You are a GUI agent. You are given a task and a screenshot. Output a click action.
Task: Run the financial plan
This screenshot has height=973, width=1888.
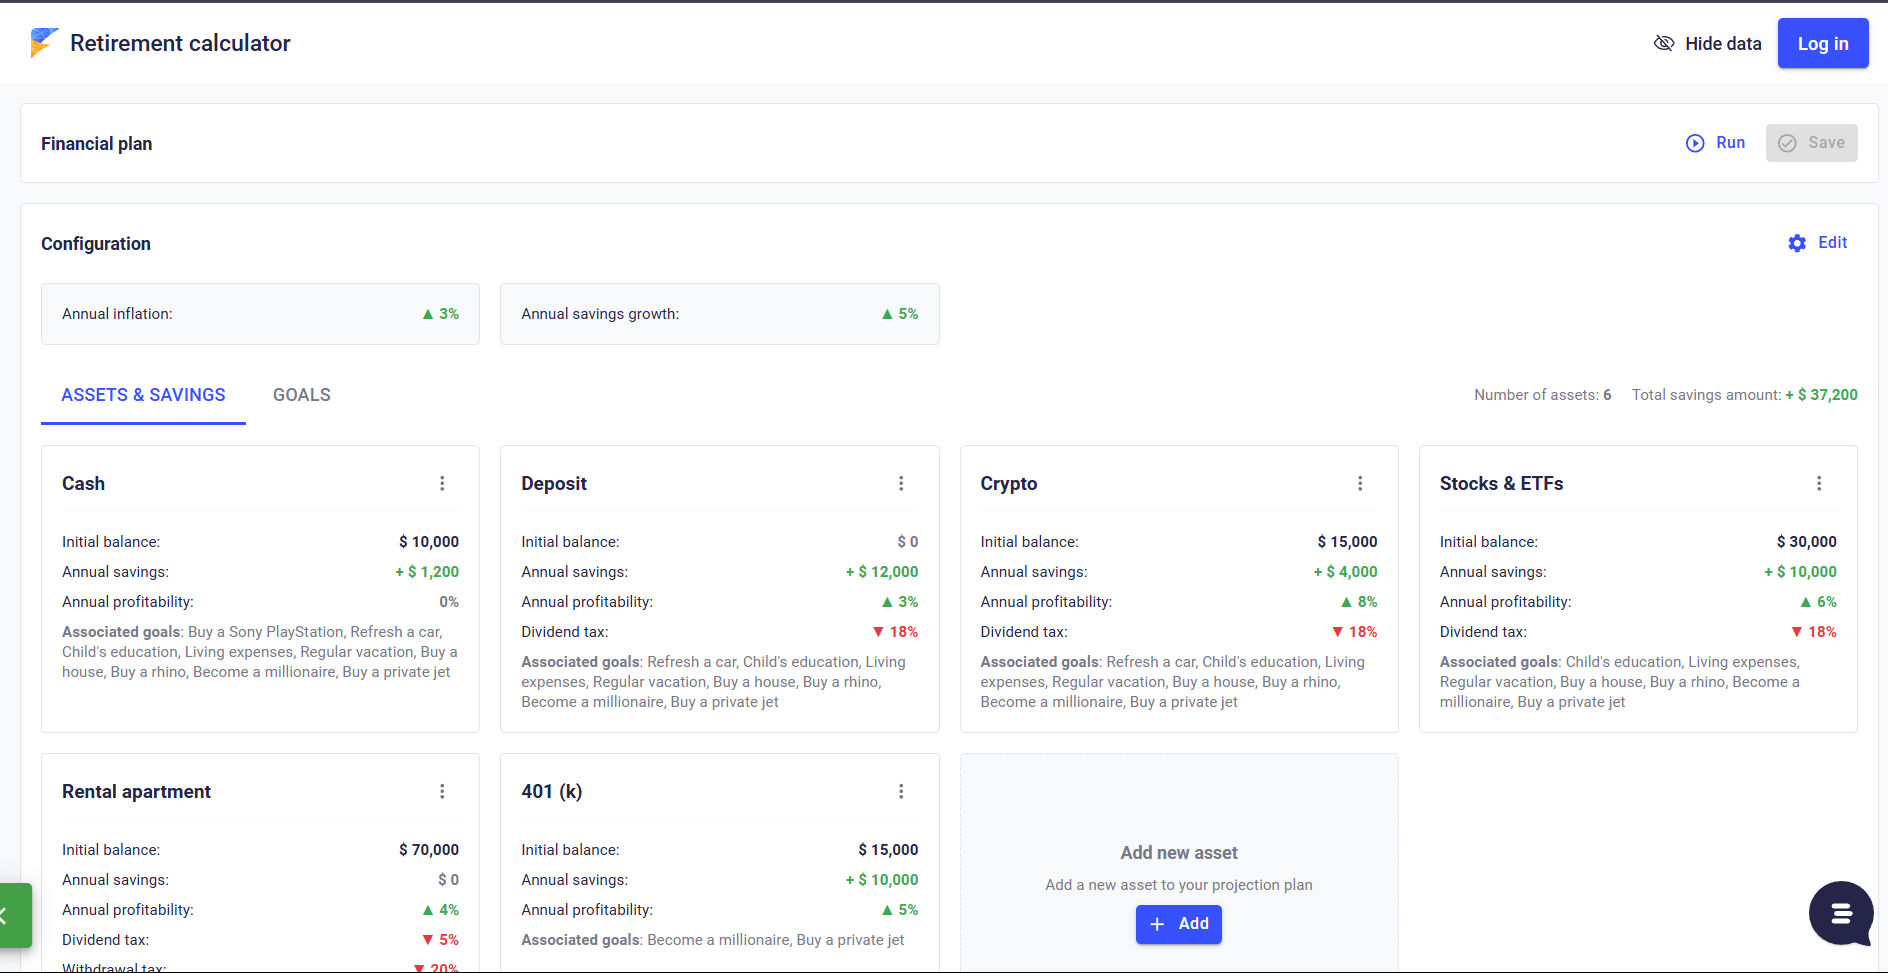[1715, 143]
